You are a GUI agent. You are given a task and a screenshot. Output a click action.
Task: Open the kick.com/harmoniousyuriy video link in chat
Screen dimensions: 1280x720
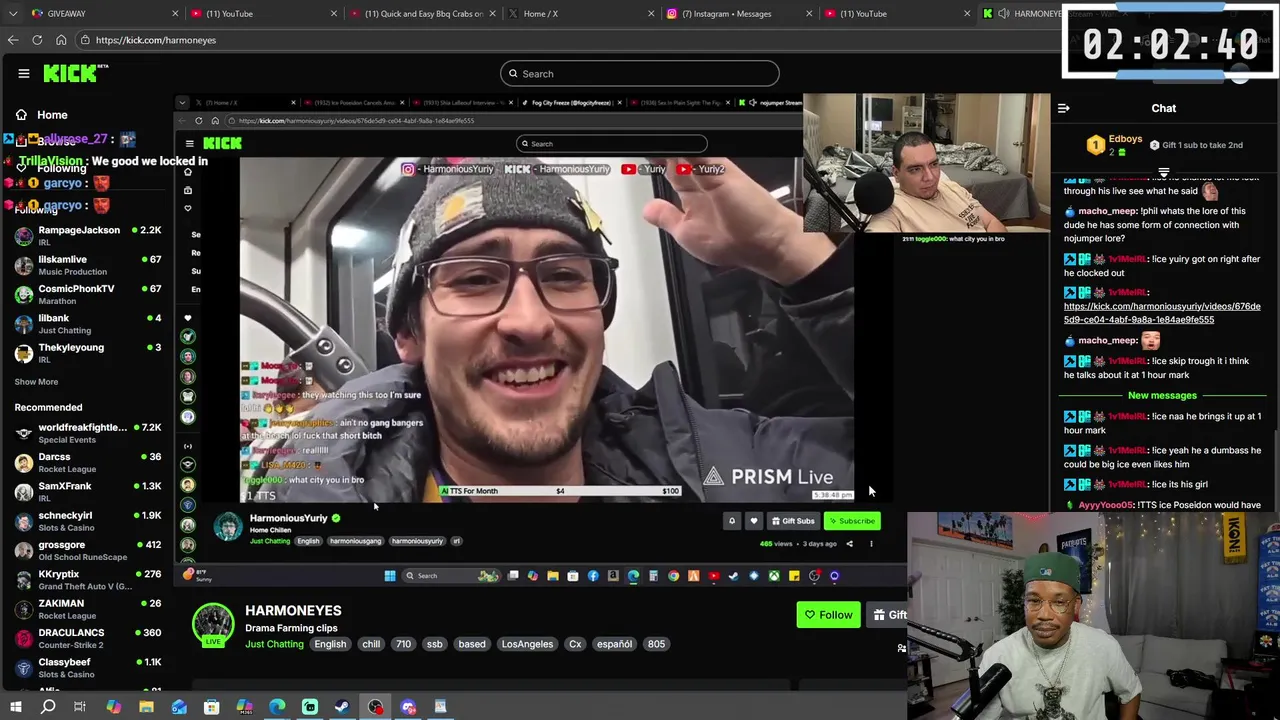tap(1162, 313)
